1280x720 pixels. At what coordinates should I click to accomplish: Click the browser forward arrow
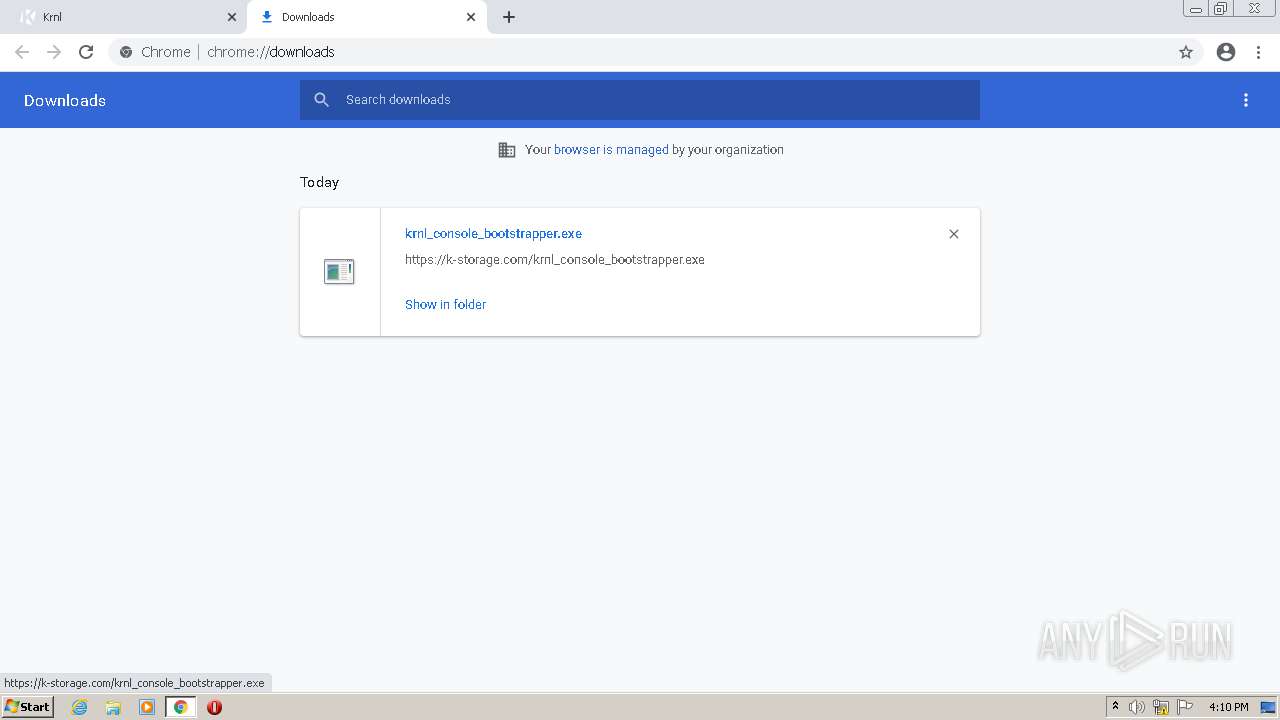click(54, 52)
